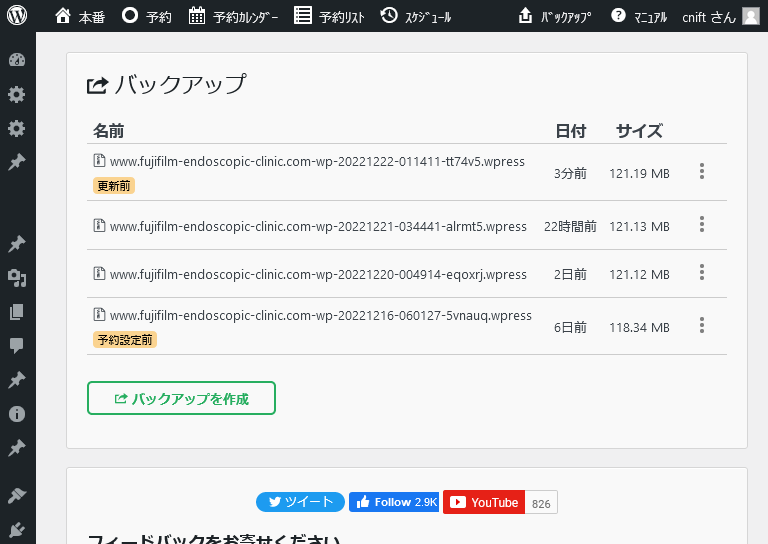The width and height of the screenshot is (768, 544).
Task: Click the 6日前 date cell
Action: click(x=570, y=327)
